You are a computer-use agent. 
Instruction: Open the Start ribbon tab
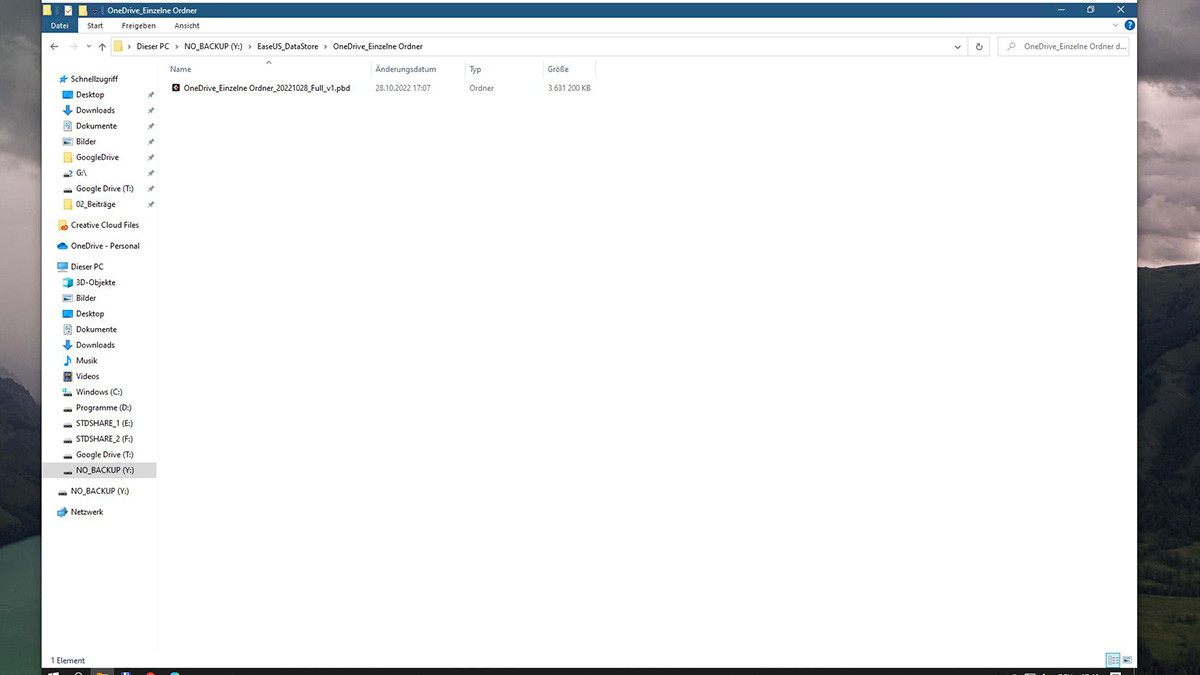point(95,25)
